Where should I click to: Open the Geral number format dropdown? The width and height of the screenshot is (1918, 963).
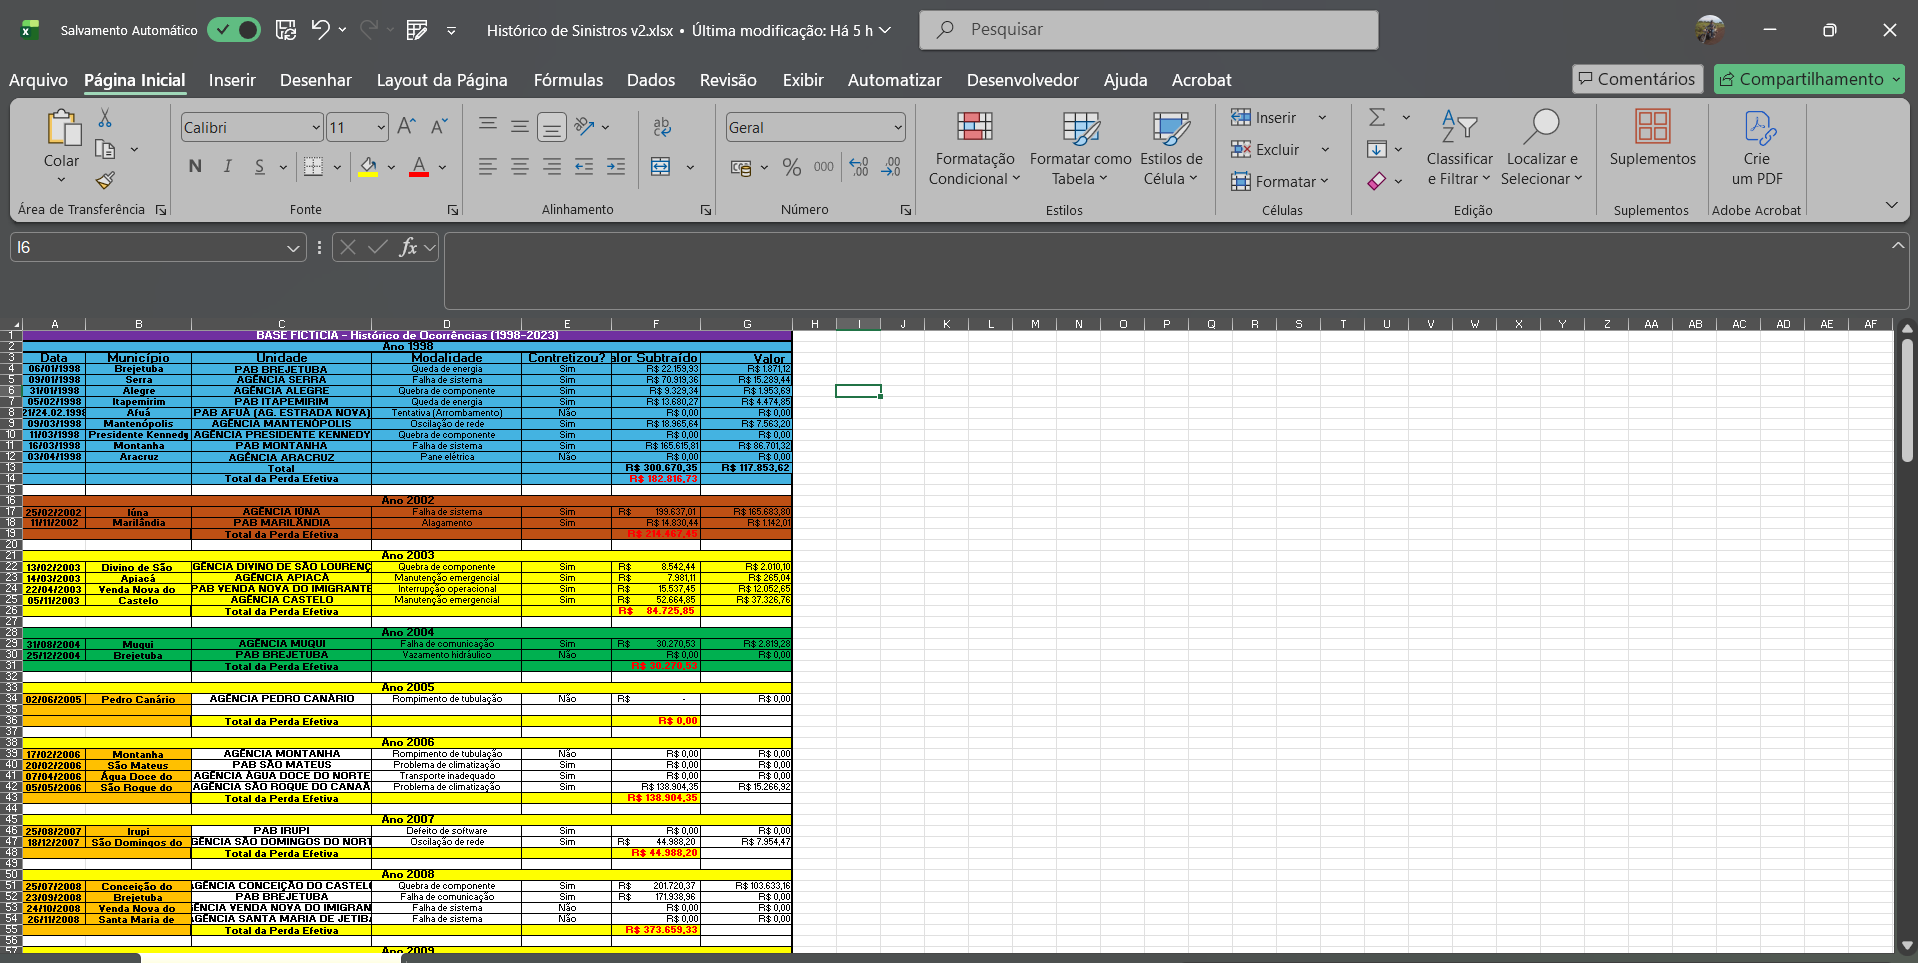point(896,127)
